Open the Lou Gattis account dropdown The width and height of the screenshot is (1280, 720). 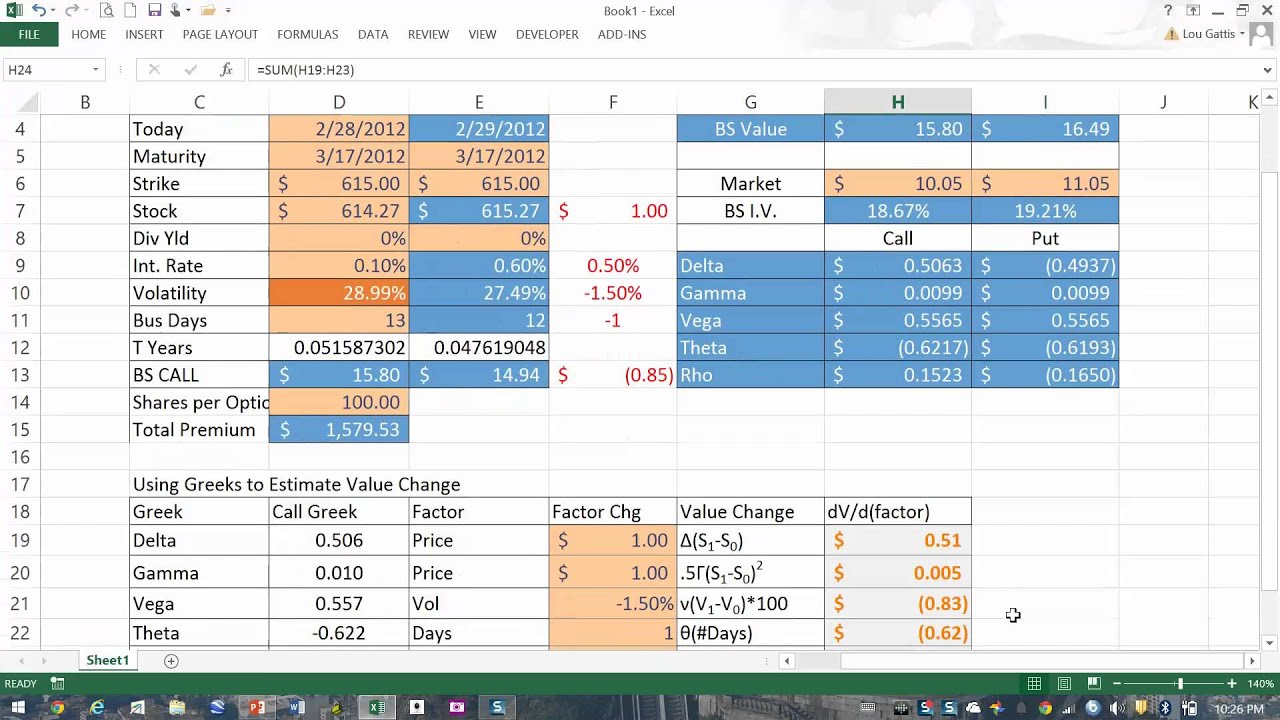click(1213, 34)
